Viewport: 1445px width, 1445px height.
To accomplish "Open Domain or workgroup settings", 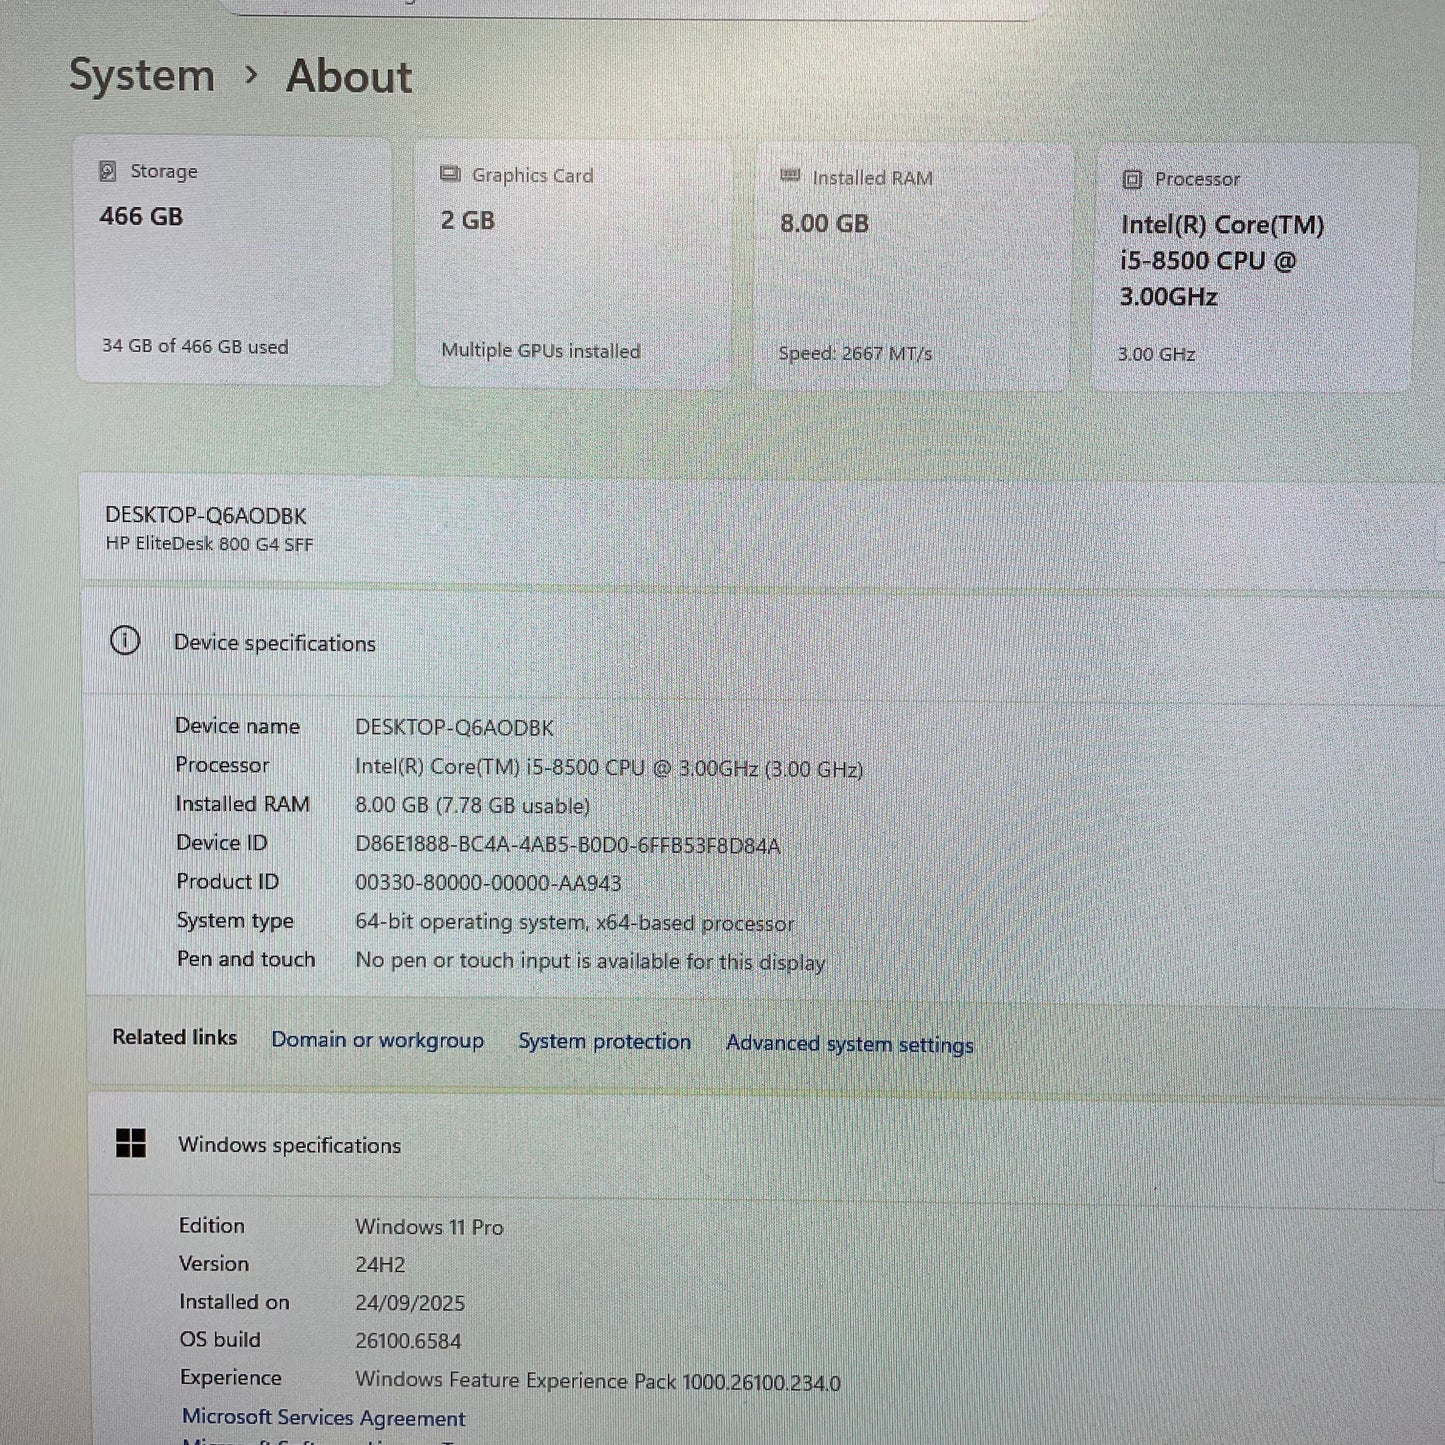I will pyautogui.click(x=377, y=1040).
